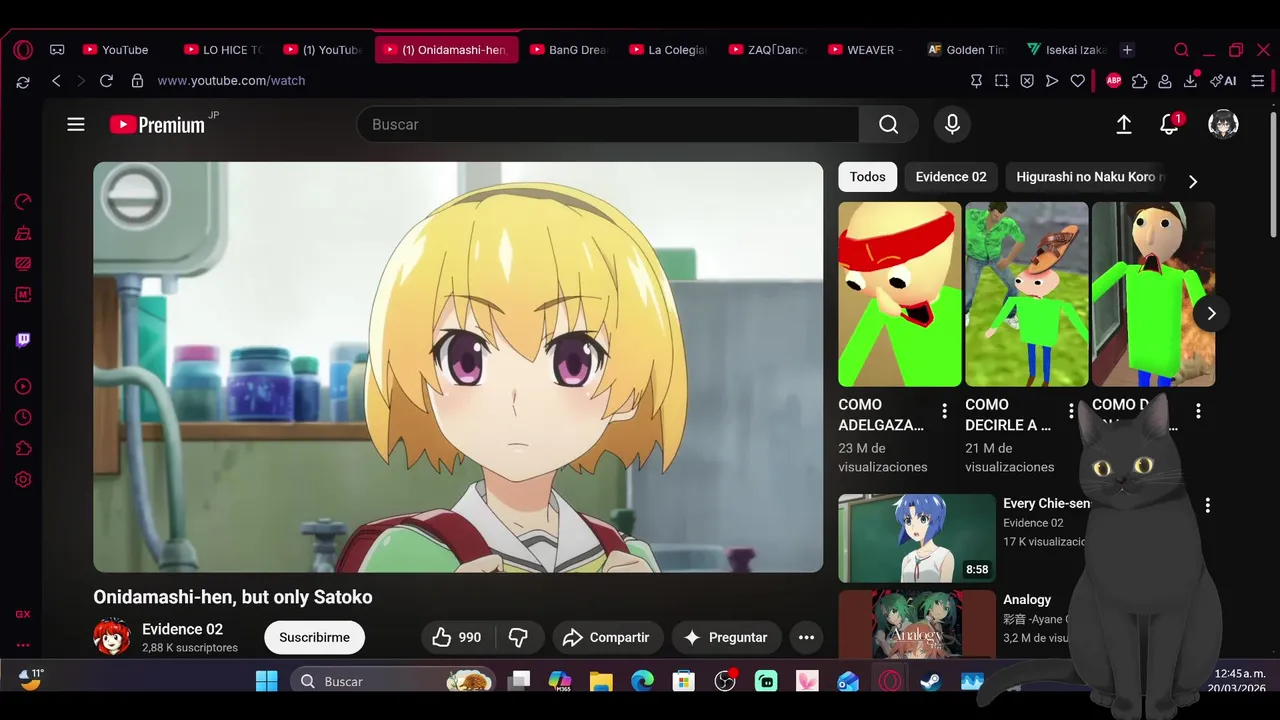Dislike the video thumbs-down button
This screenshot has height=720, width=1280.
point(519,637)
